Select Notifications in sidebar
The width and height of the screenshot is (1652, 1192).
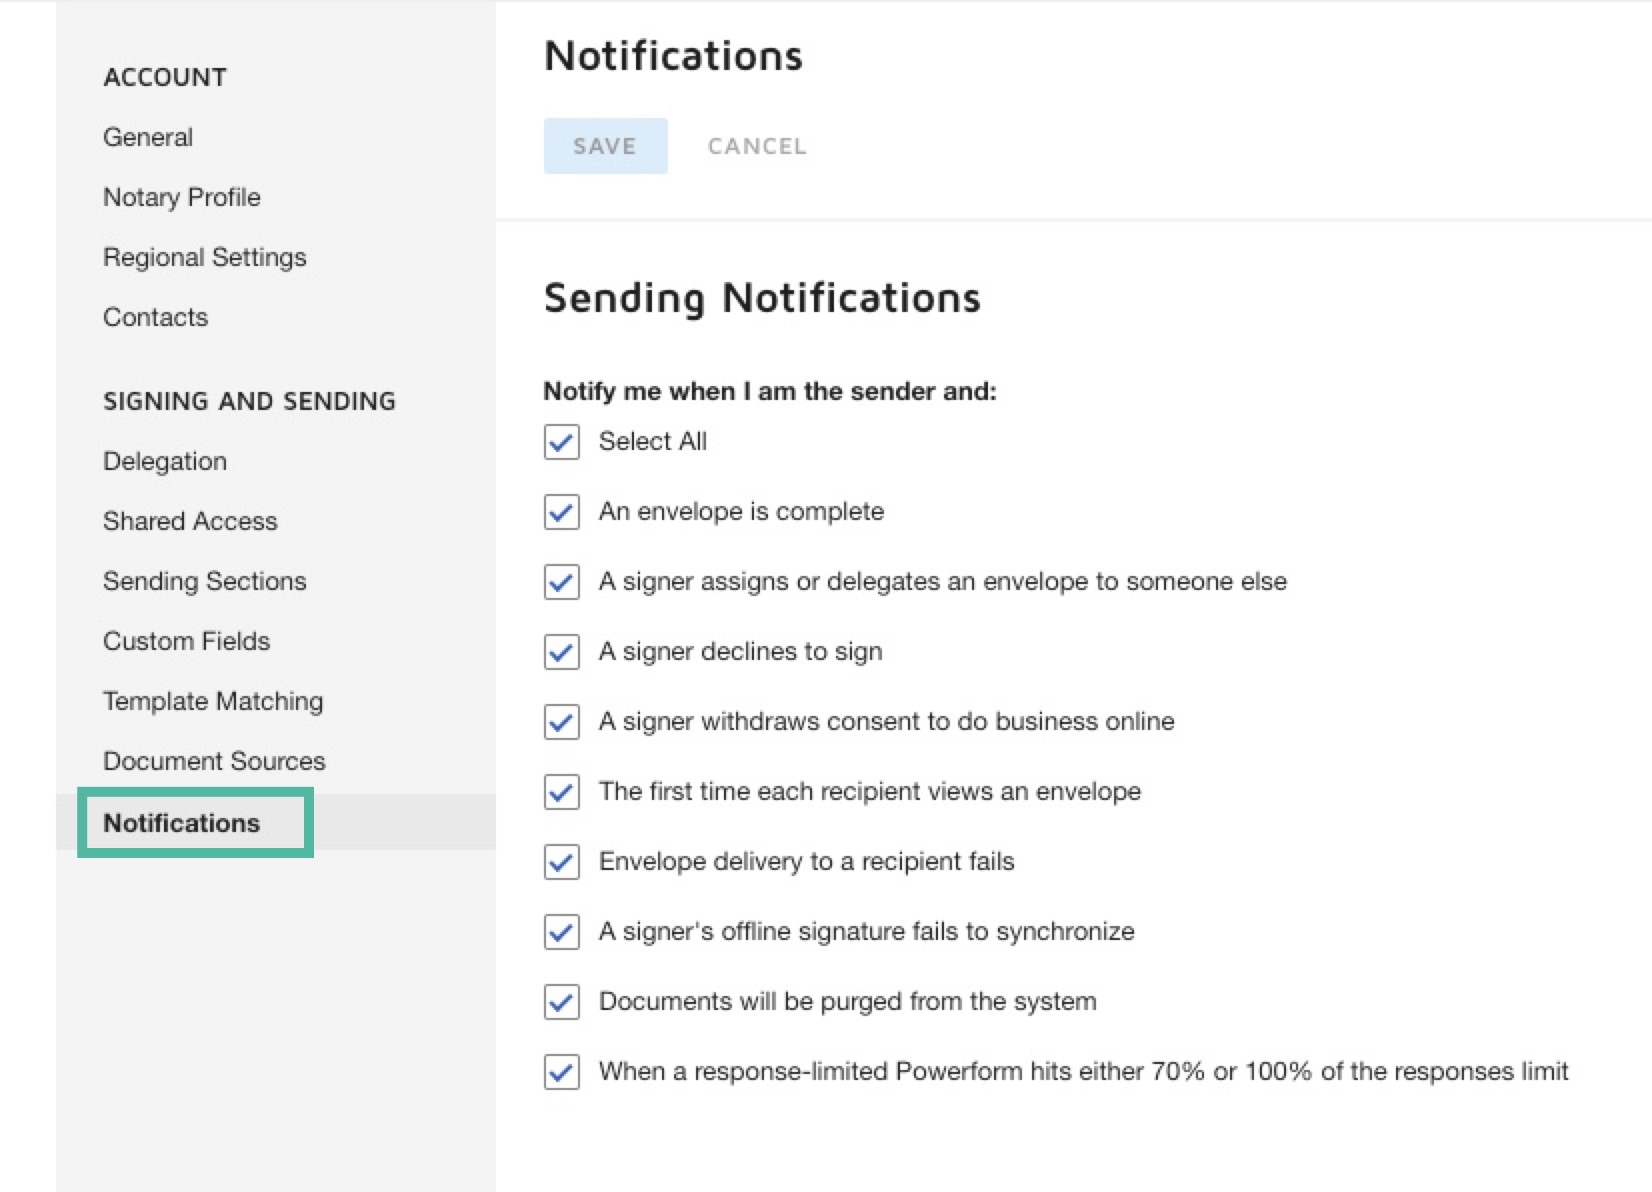pos(182,823)
